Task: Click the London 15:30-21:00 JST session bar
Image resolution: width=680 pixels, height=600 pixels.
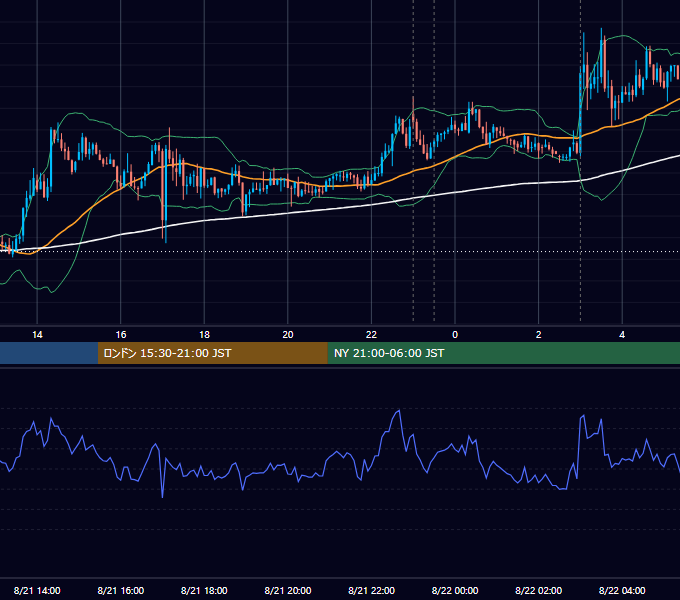Action: [x=212, y=353]
